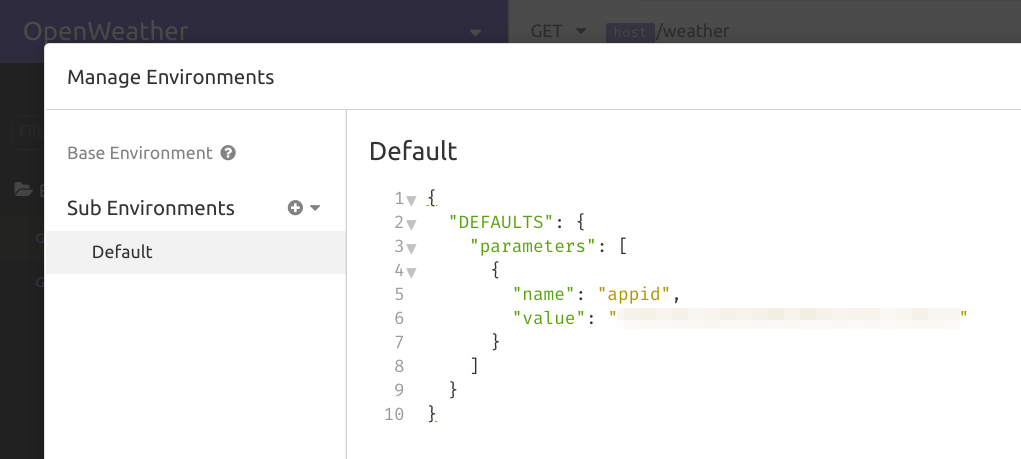Click the /weather URL path text
Image resolution: width=1021 pixels, height=459 pixels.
coord(693,31)
